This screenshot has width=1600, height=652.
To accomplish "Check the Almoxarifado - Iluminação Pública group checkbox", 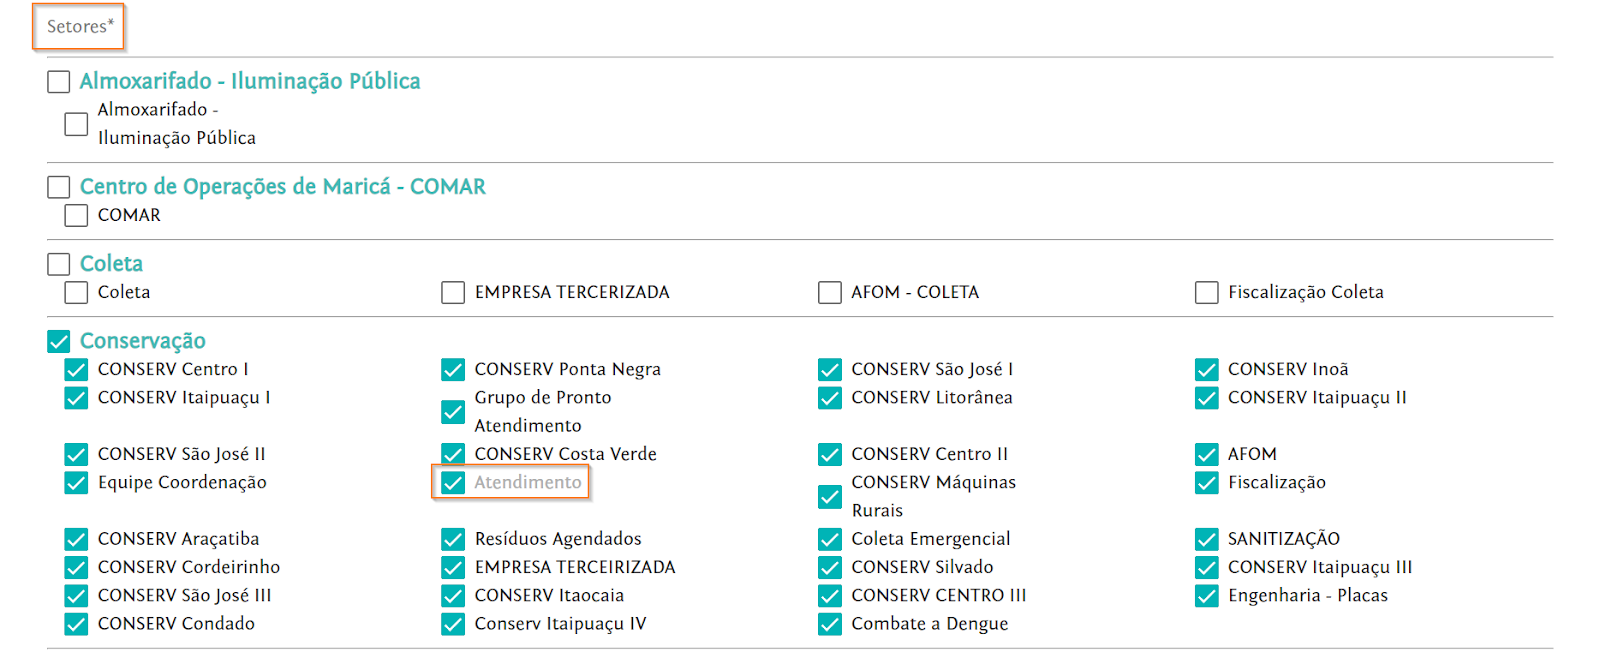I will click(x=59, y=82).
